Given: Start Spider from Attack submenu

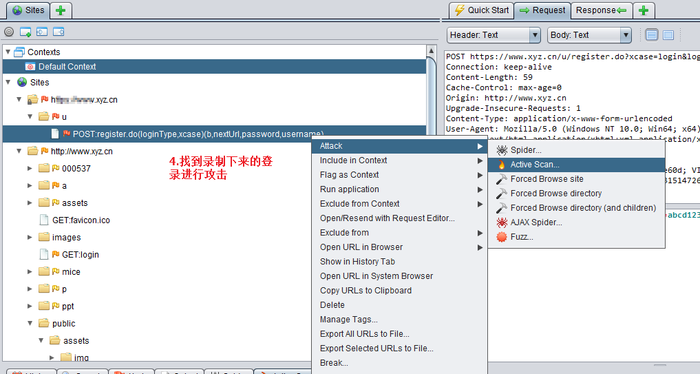Looking at the screenshot, I should pyautogui.click(x=576, y=150).
